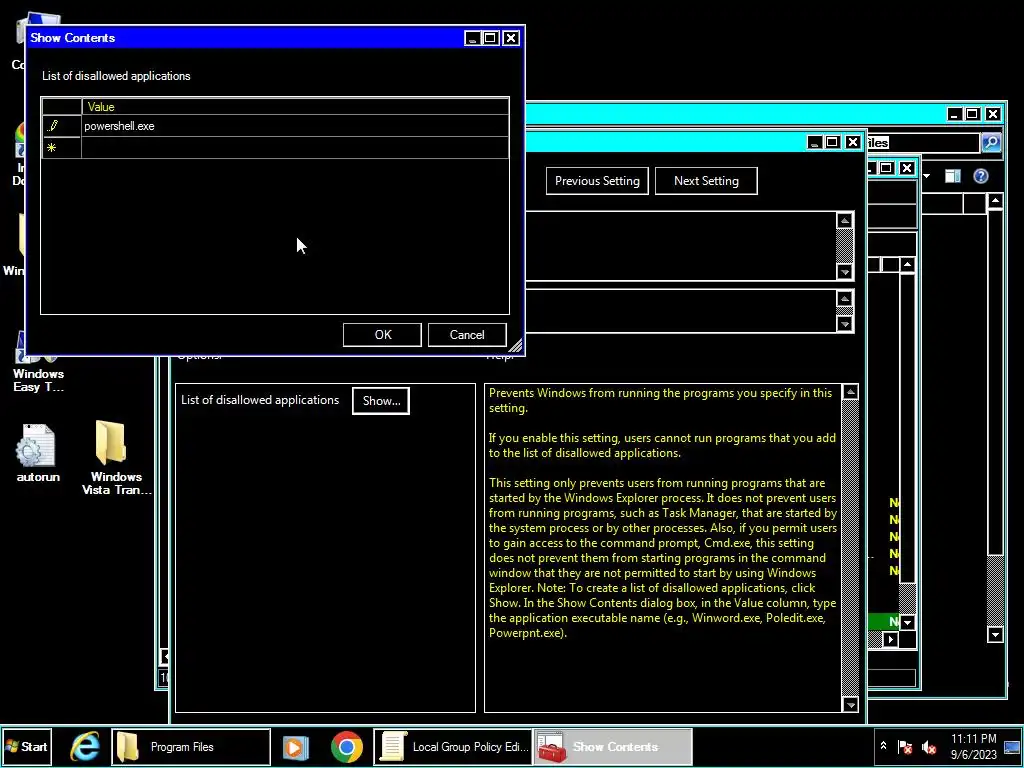Open Google Chrome from the taskbar
This screenshot has width=1024, height=768.
(x=347, y=747)
